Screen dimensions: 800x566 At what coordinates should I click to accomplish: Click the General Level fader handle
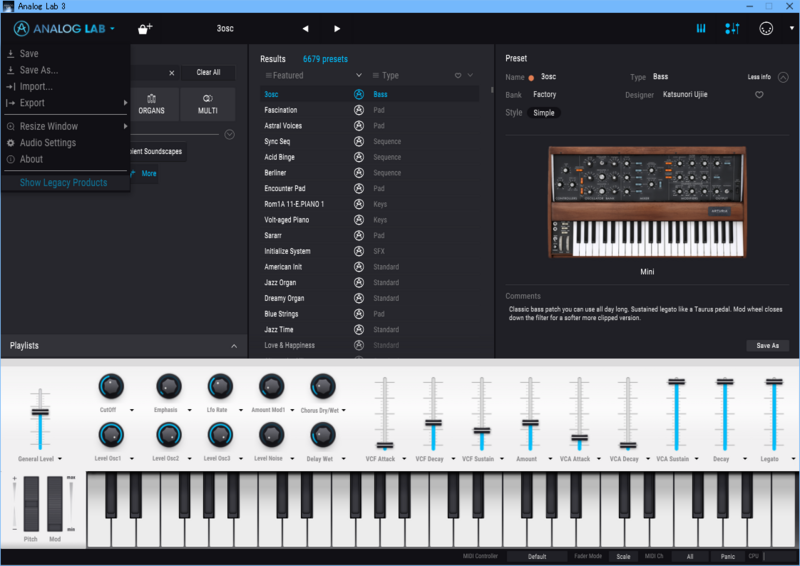(40, 412)
